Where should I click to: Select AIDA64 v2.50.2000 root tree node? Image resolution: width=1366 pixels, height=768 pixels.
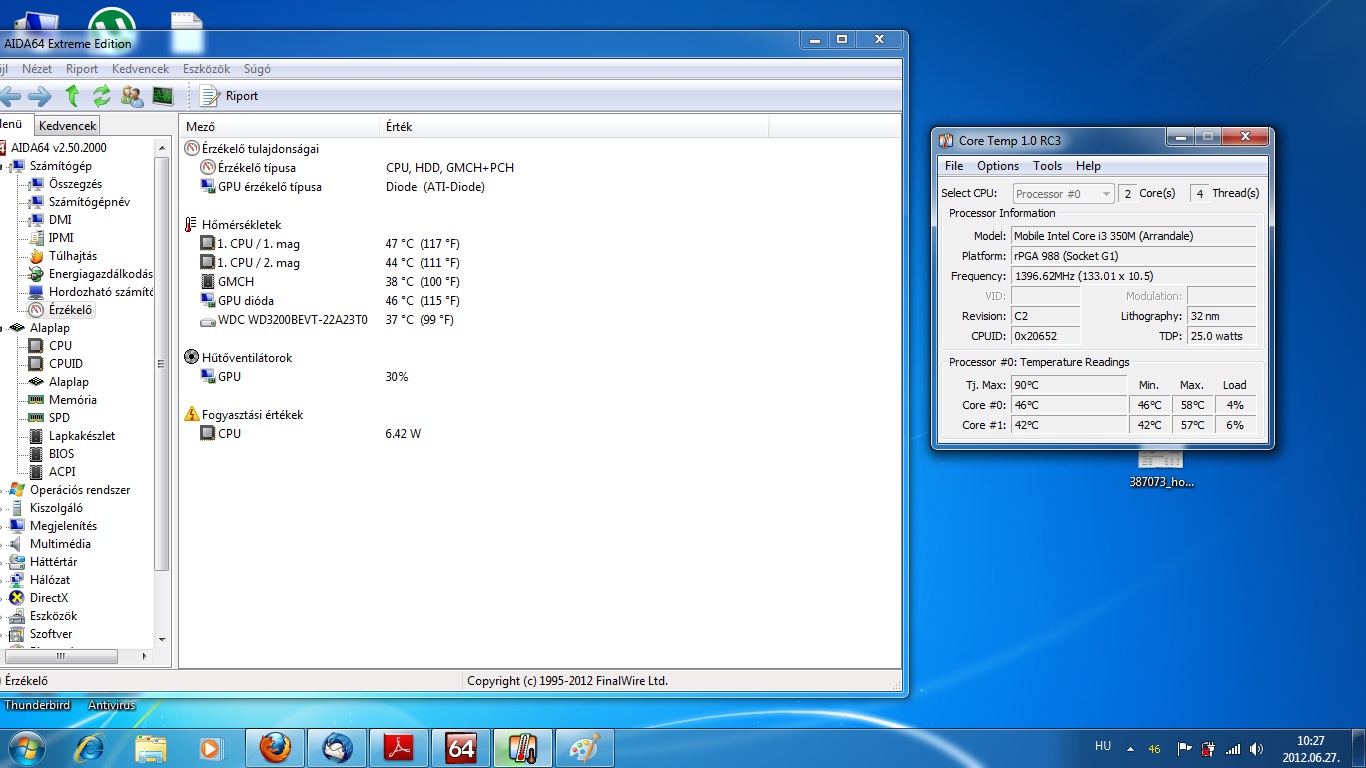click(x=59, y=148)
